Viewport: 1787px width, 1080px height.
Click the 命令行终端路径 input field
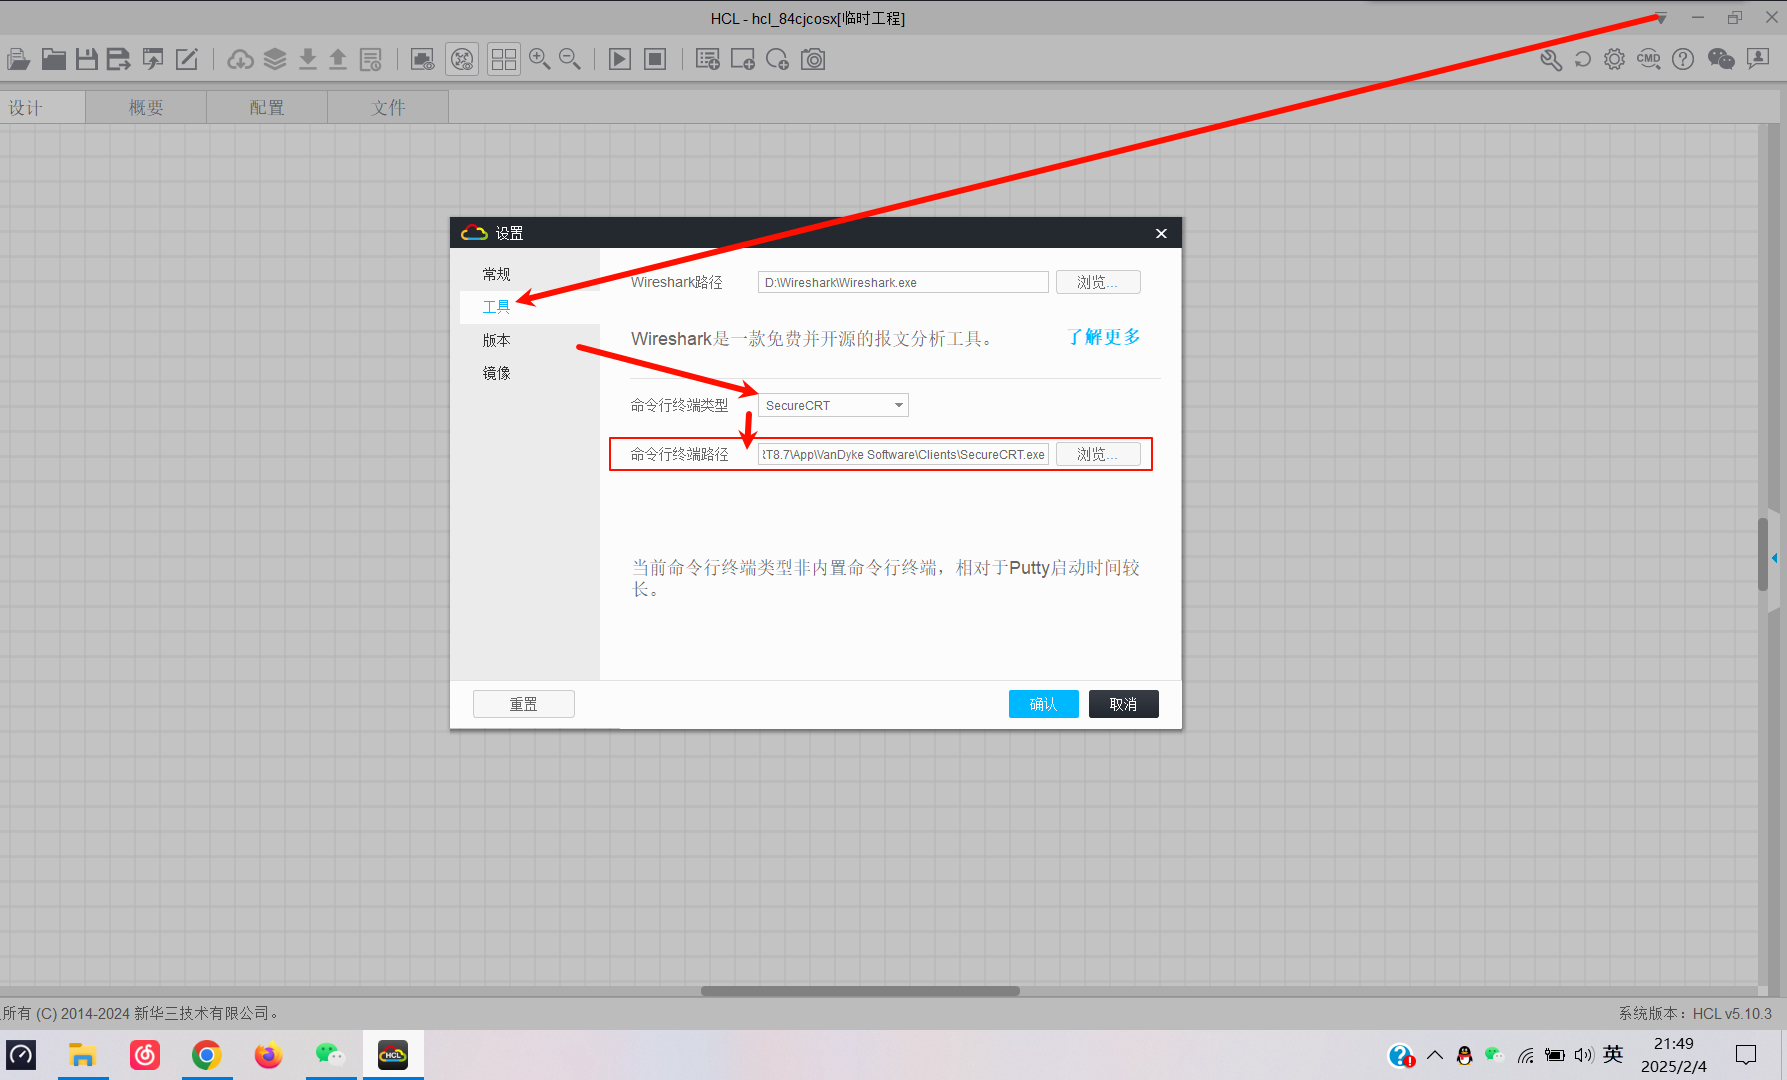coord(903,454)
